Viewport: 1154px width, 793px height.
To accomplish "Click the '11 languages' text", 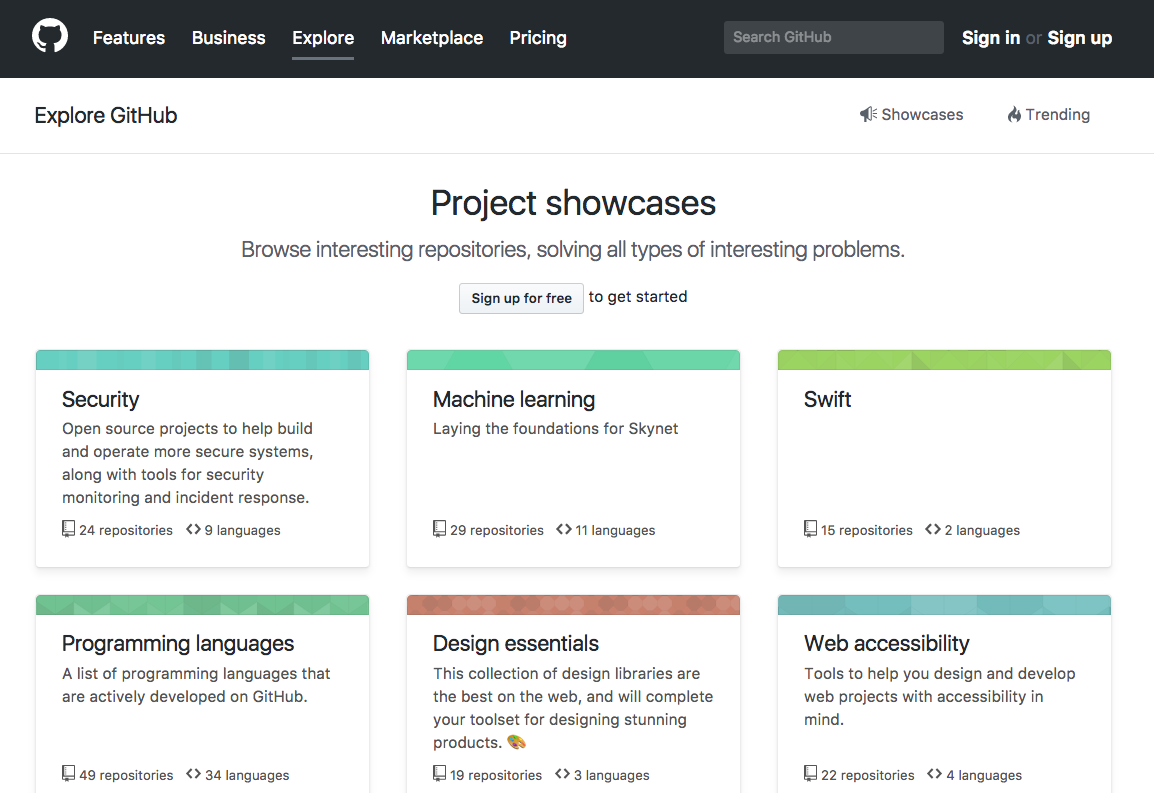I will coord(615,530).
